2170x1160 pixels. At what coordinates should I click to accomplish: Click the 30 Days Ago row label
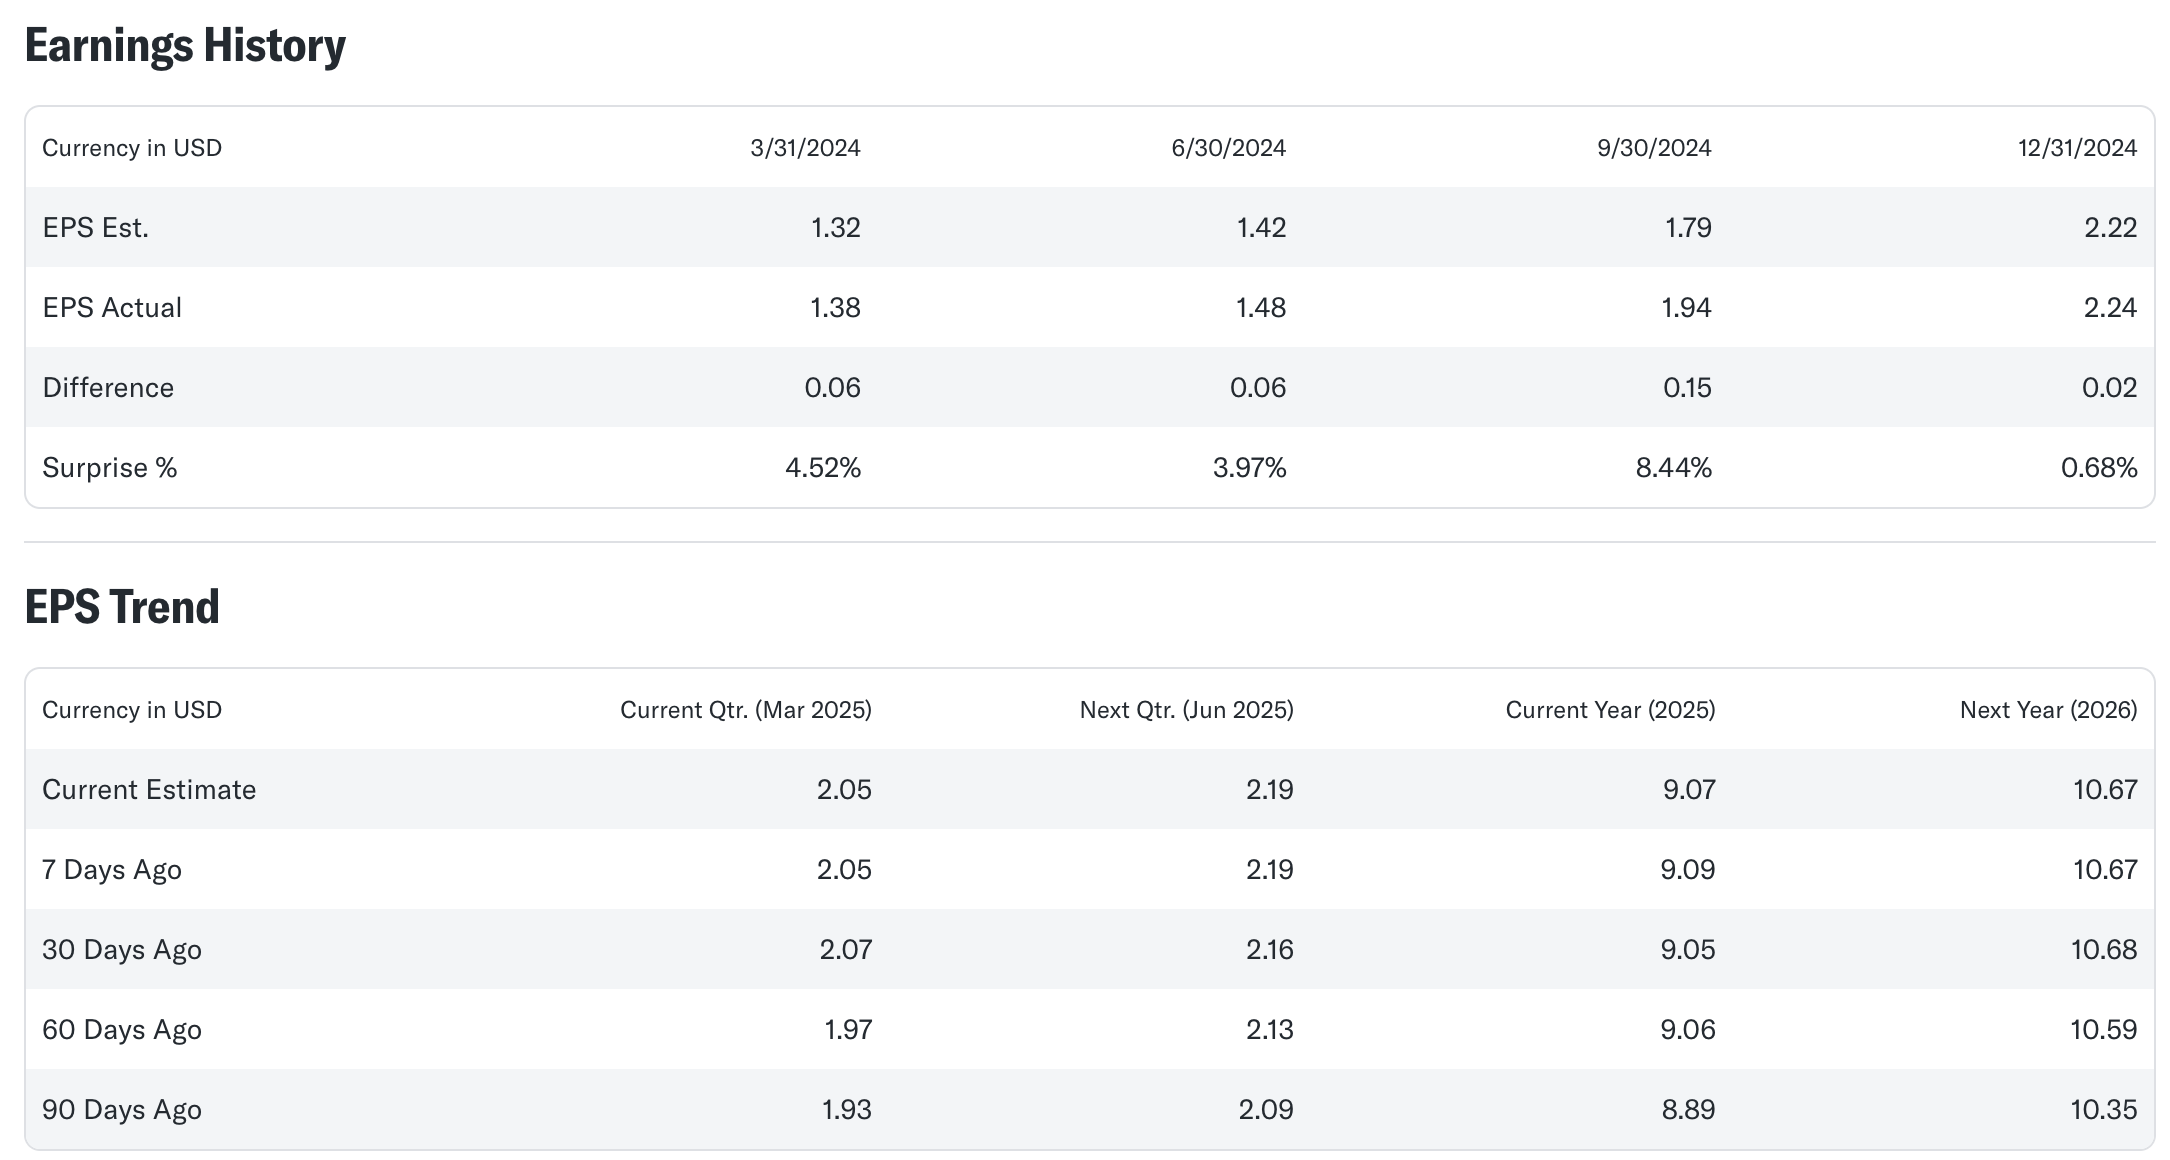tap(122, 950)
